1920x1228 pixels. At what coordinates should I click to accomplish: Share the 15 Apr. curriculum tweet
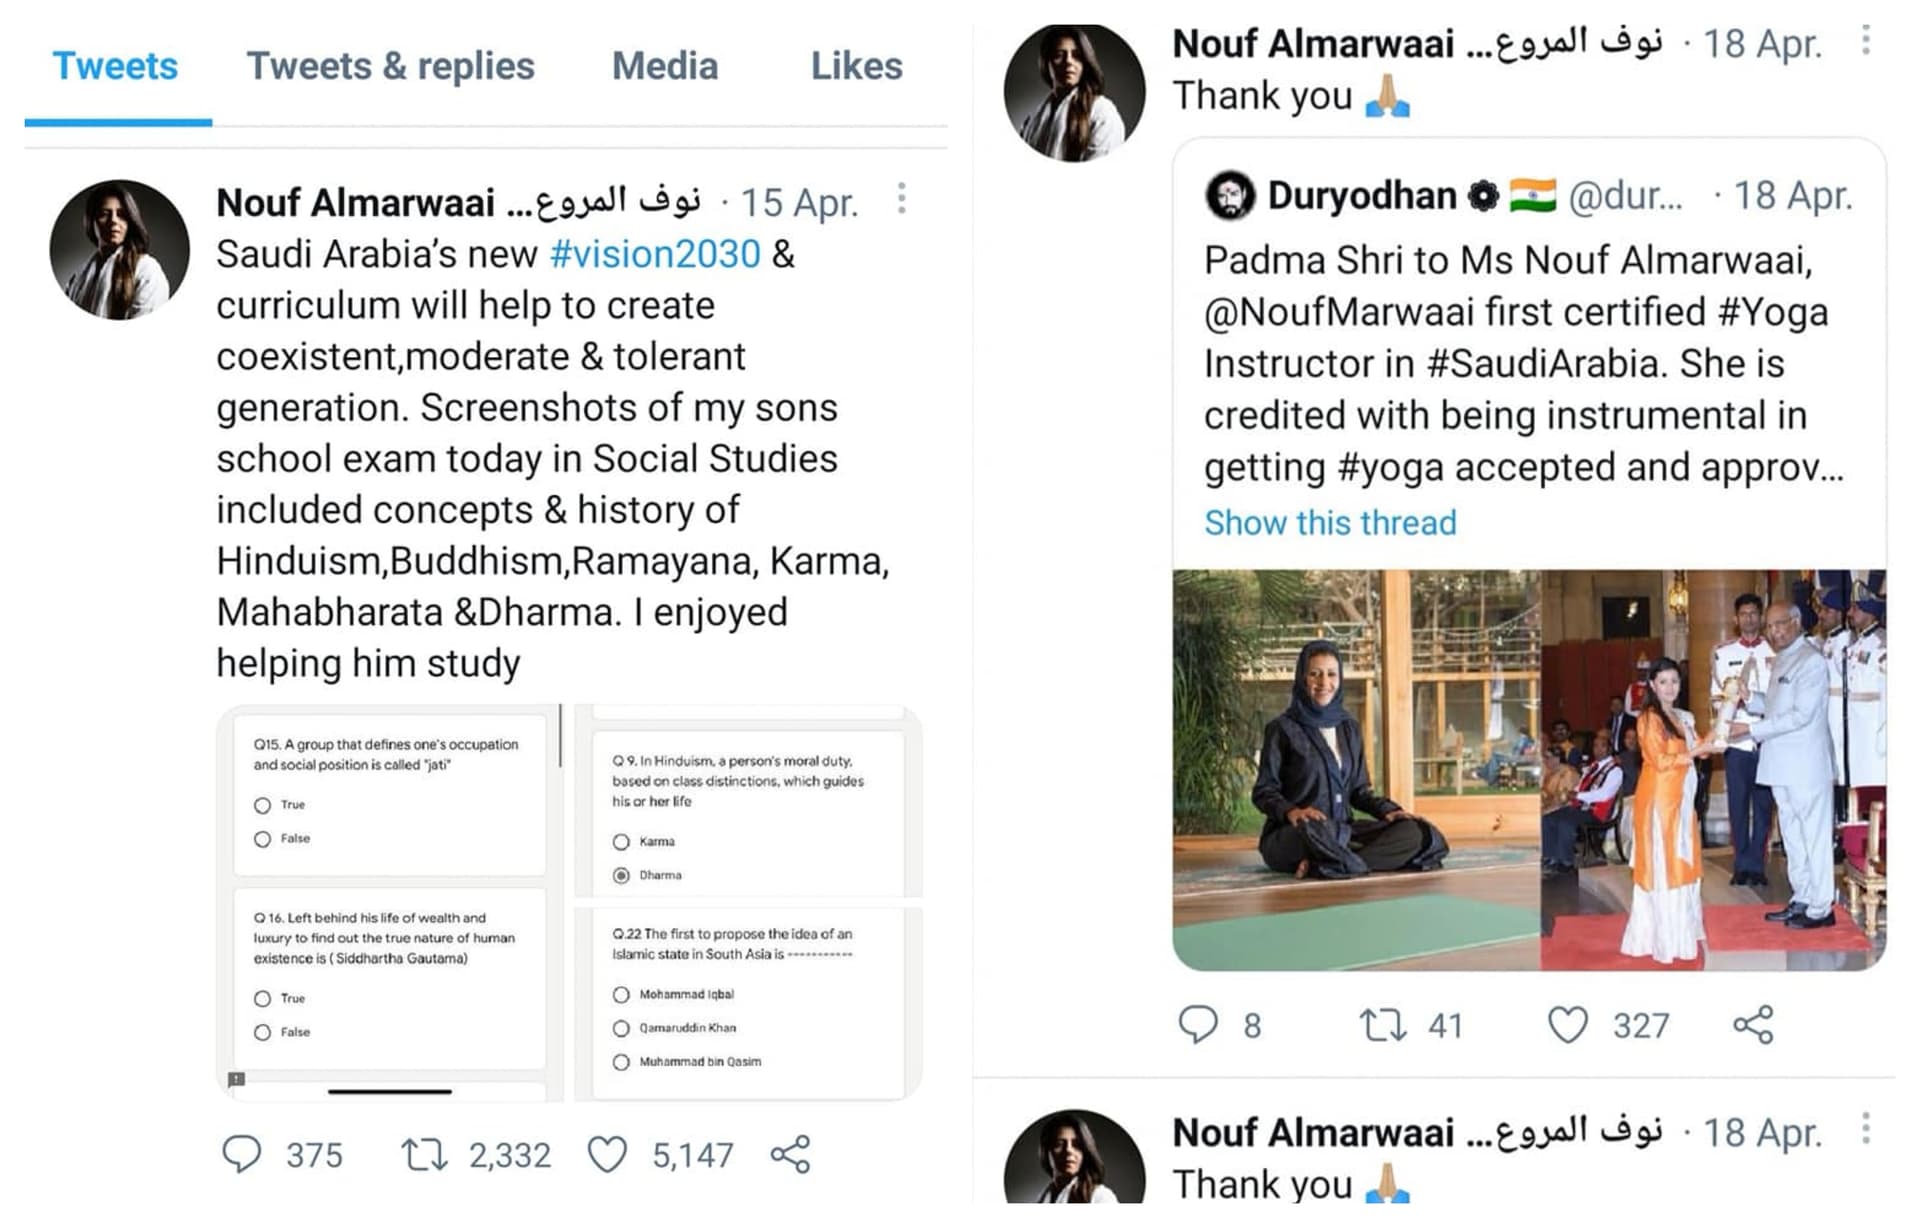[790, 1154]
